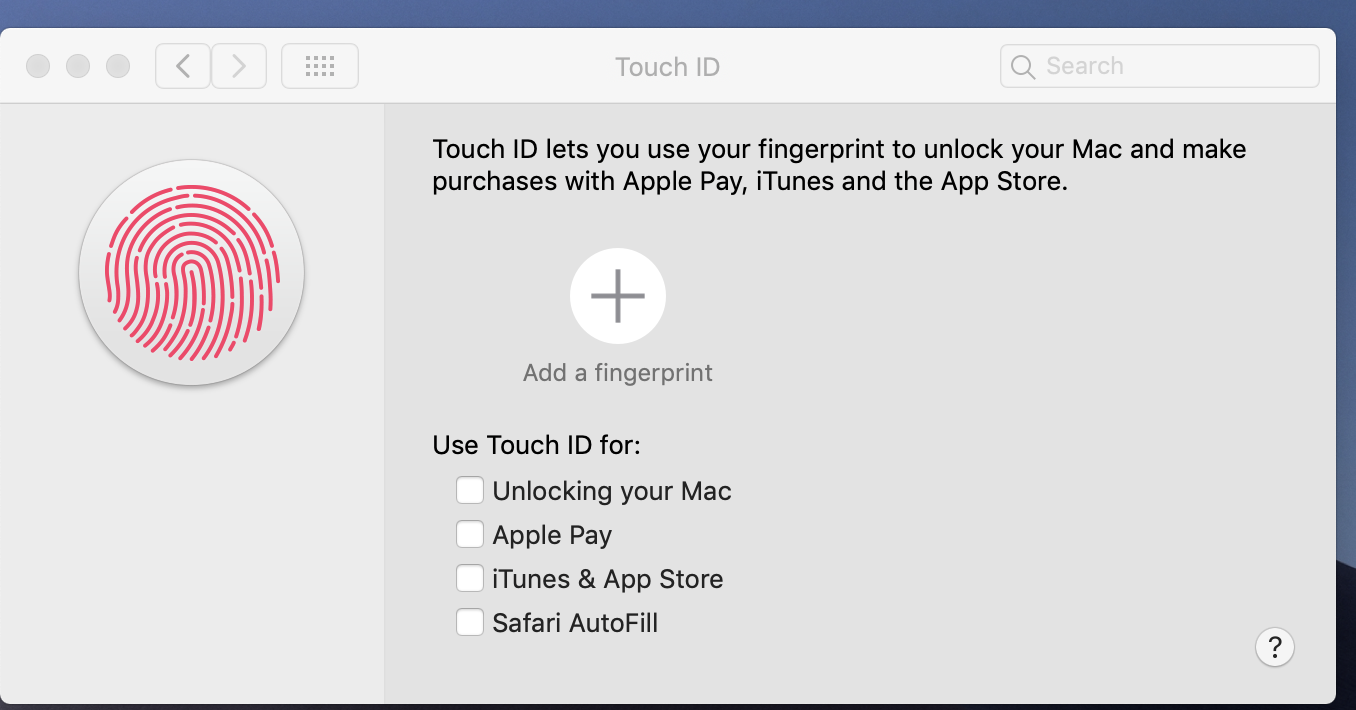1356x710 pixels.
Task: Click the "Use Touch ID for:" heading
Action: pyautogui.click(x=536, y=445)
